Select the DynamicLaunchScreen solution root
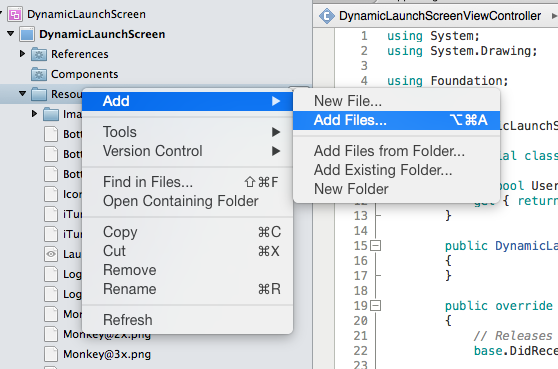Image resolution: width=558 pixels, height=369 pixels. coord(86,14)
